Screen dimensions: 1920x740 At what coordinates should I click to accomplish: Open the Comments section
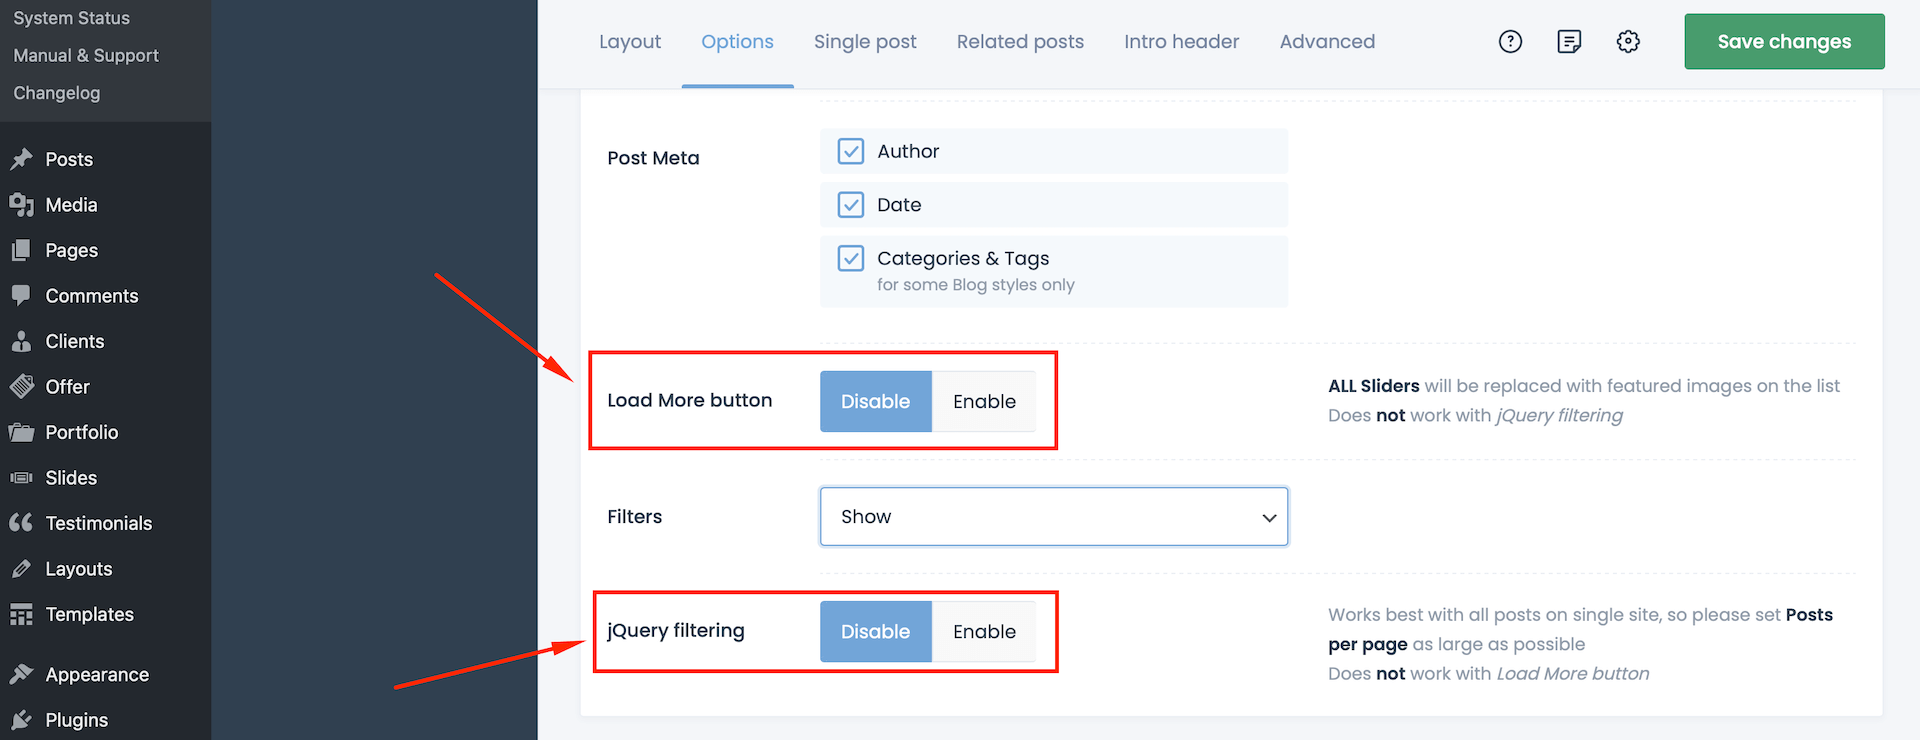click(x=90, y=295)
